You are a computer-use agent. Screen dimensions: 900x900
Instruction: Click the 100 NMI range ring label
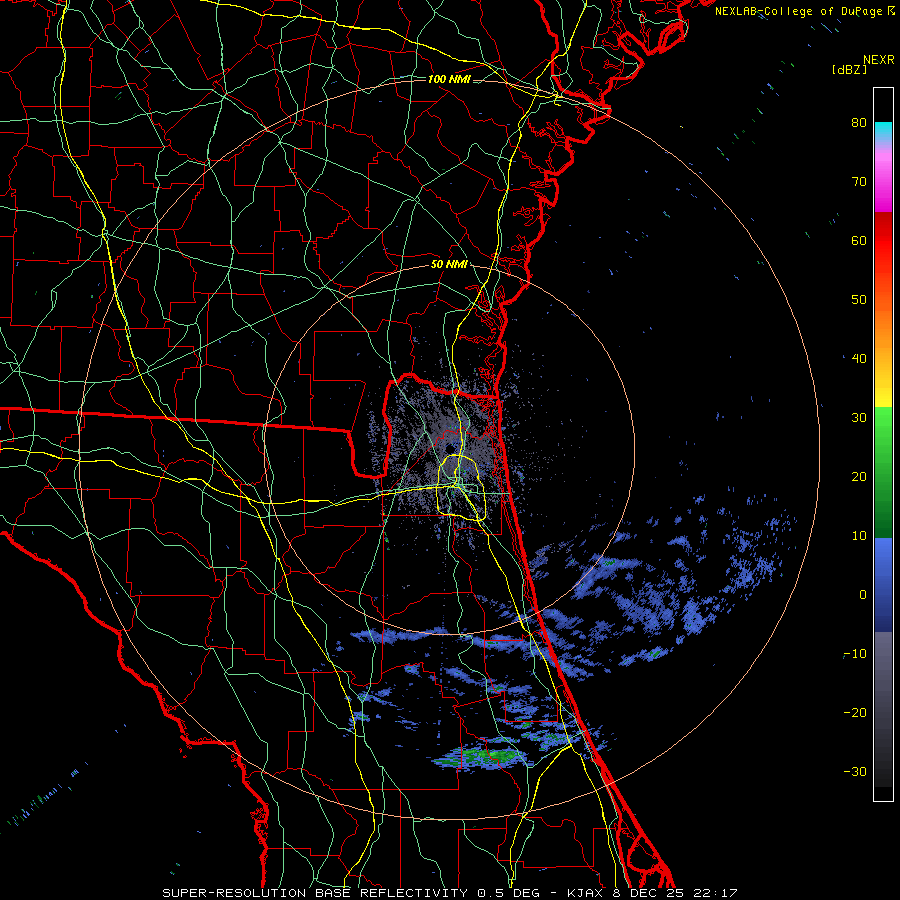click(x=449, y=79)
